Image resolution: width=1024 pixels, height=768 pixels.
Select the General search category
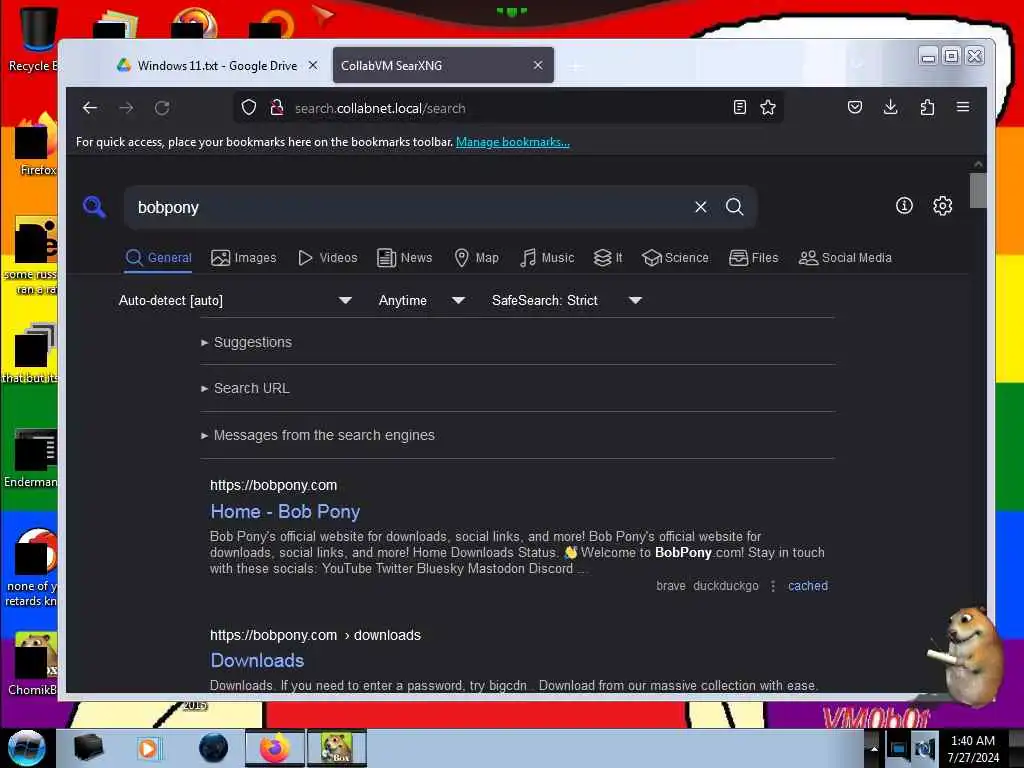tap(159, 258)
